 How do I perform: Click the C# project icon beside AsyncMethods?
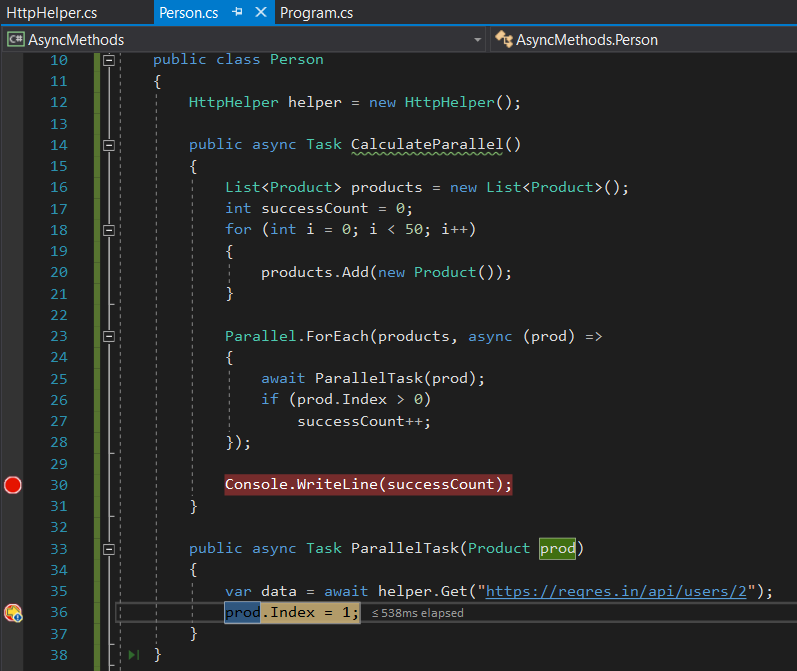click(15, 39)
